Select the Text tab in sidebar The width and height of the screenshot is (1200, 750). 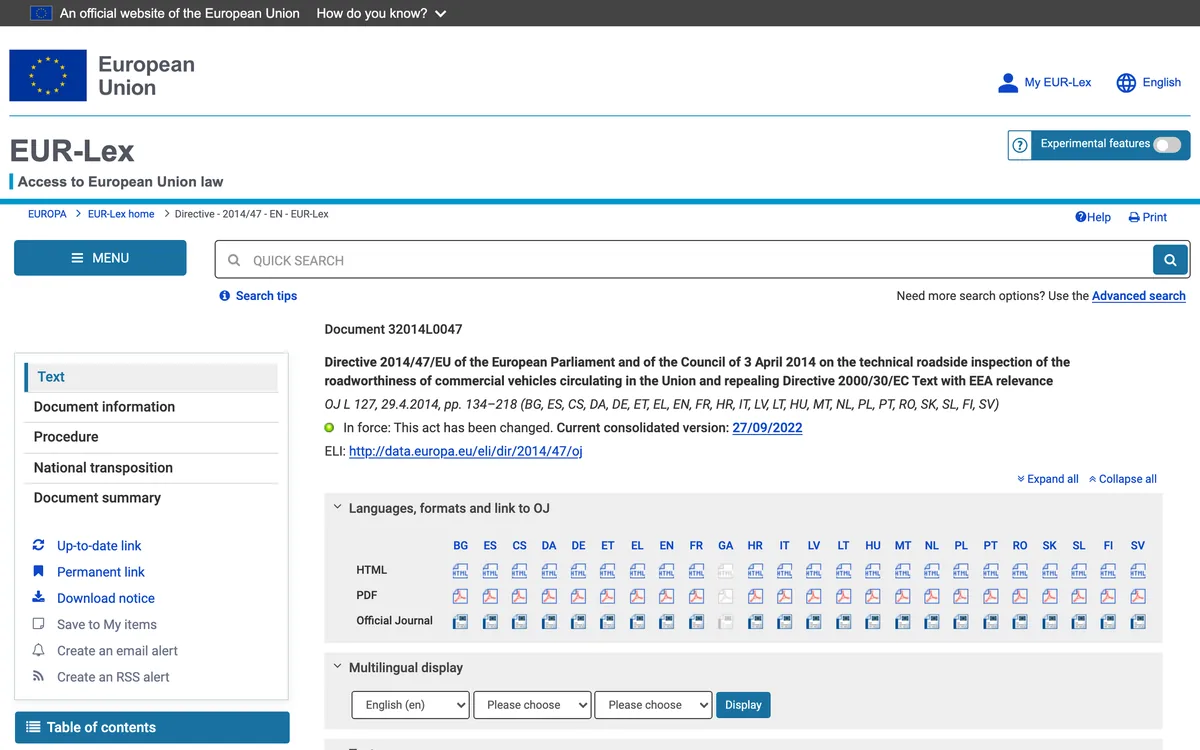click(151, 377)
